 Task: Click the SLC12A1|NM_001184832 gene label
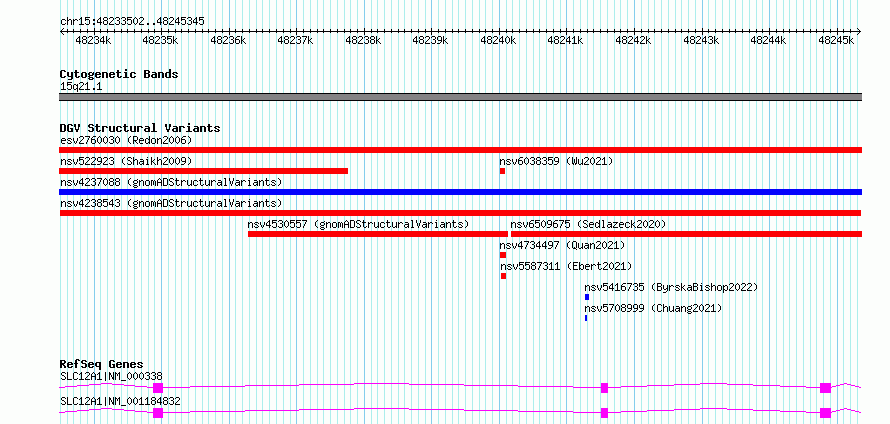[120, 401]
